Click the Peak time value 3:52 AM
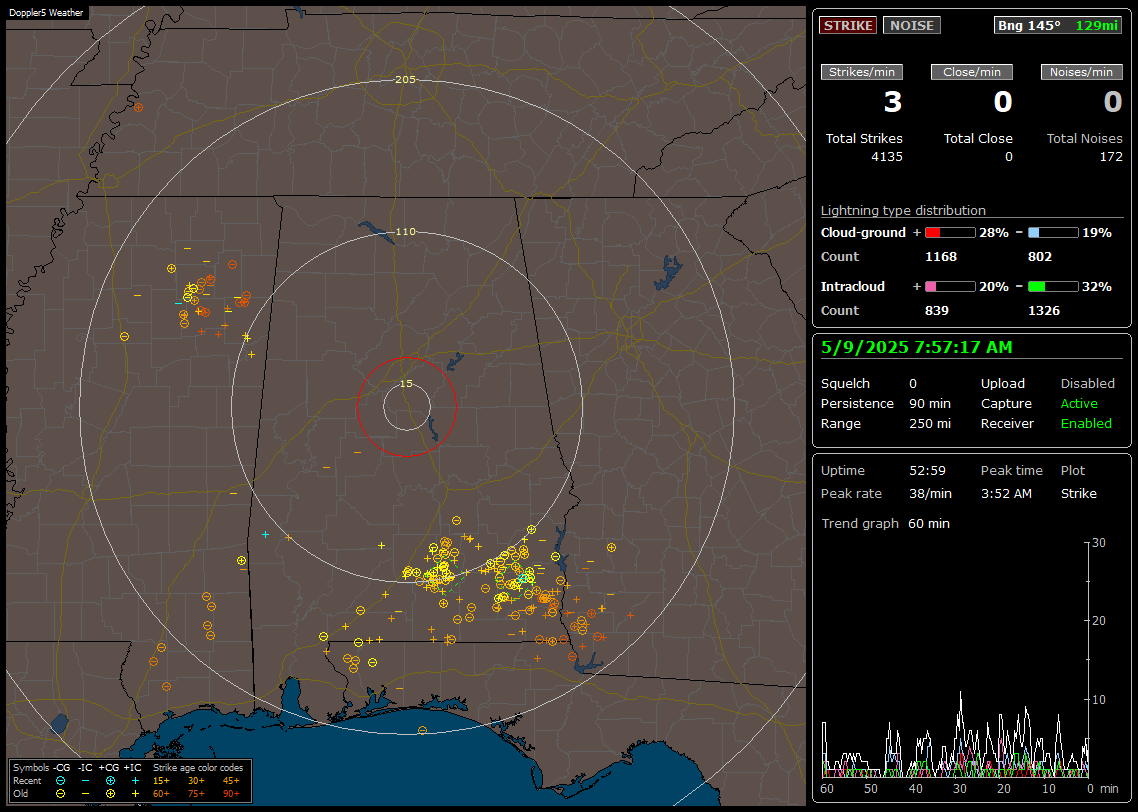 pyautogui.click(x=1006, y=493)
